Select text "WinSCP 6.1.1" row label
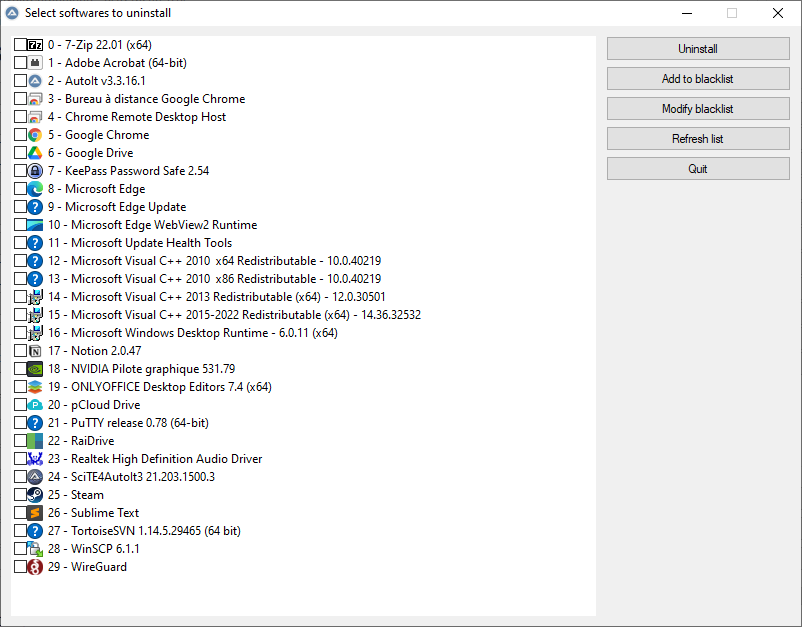 pos(105,549)
